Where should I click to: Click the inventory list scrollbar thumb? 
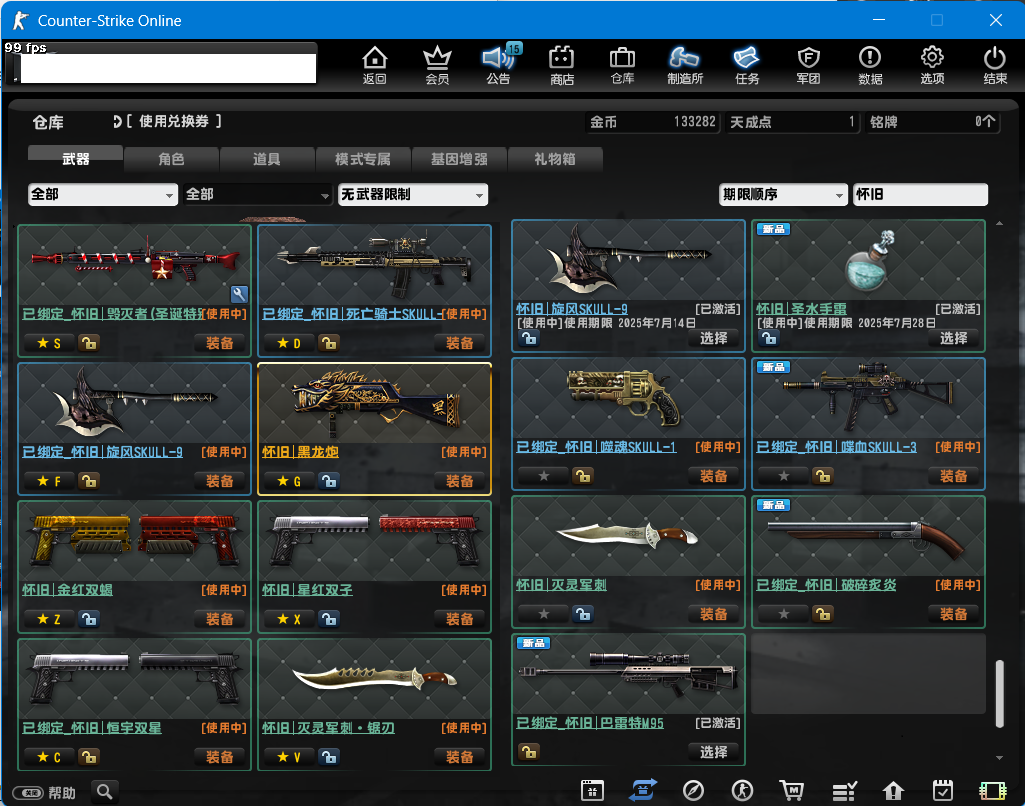tap(1000, 694)
